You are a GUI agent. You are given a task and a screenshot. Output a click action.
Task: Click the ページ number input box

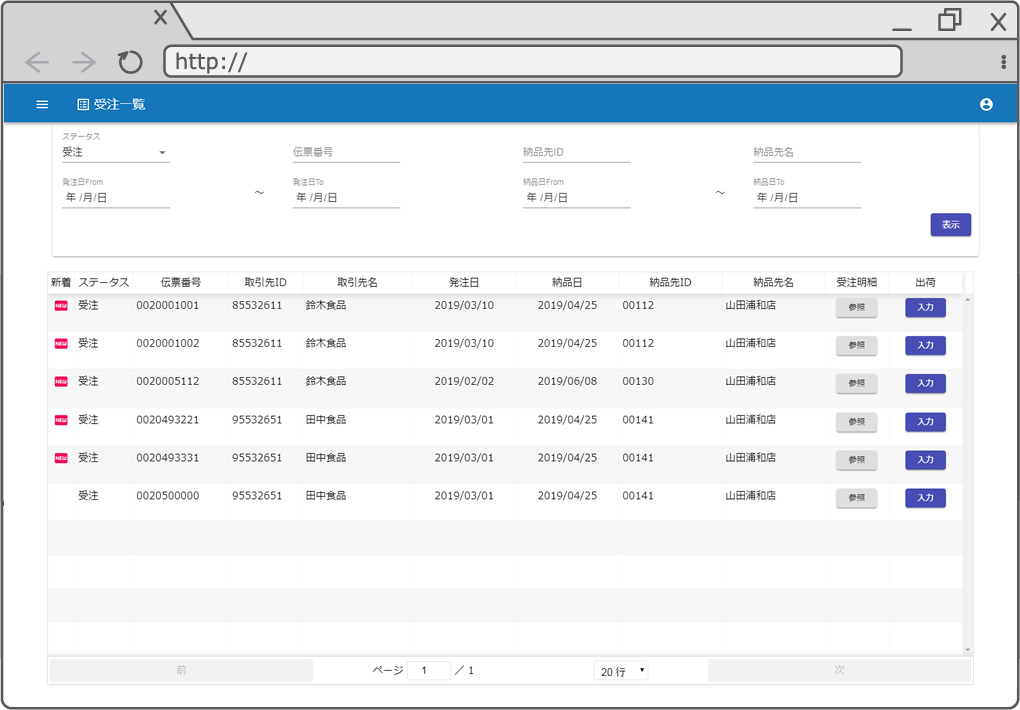click(428, 670)
